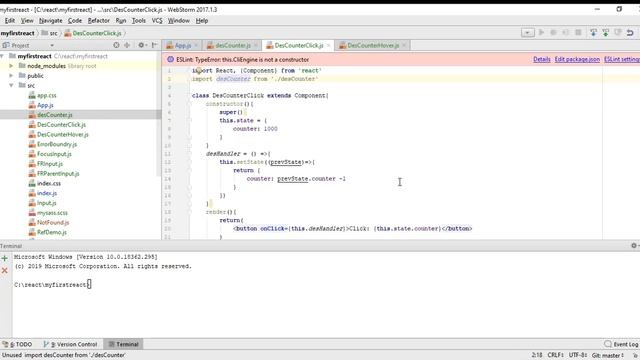
Task: Click the CRLF line separator status entry
Action: [x=556, y=355]
